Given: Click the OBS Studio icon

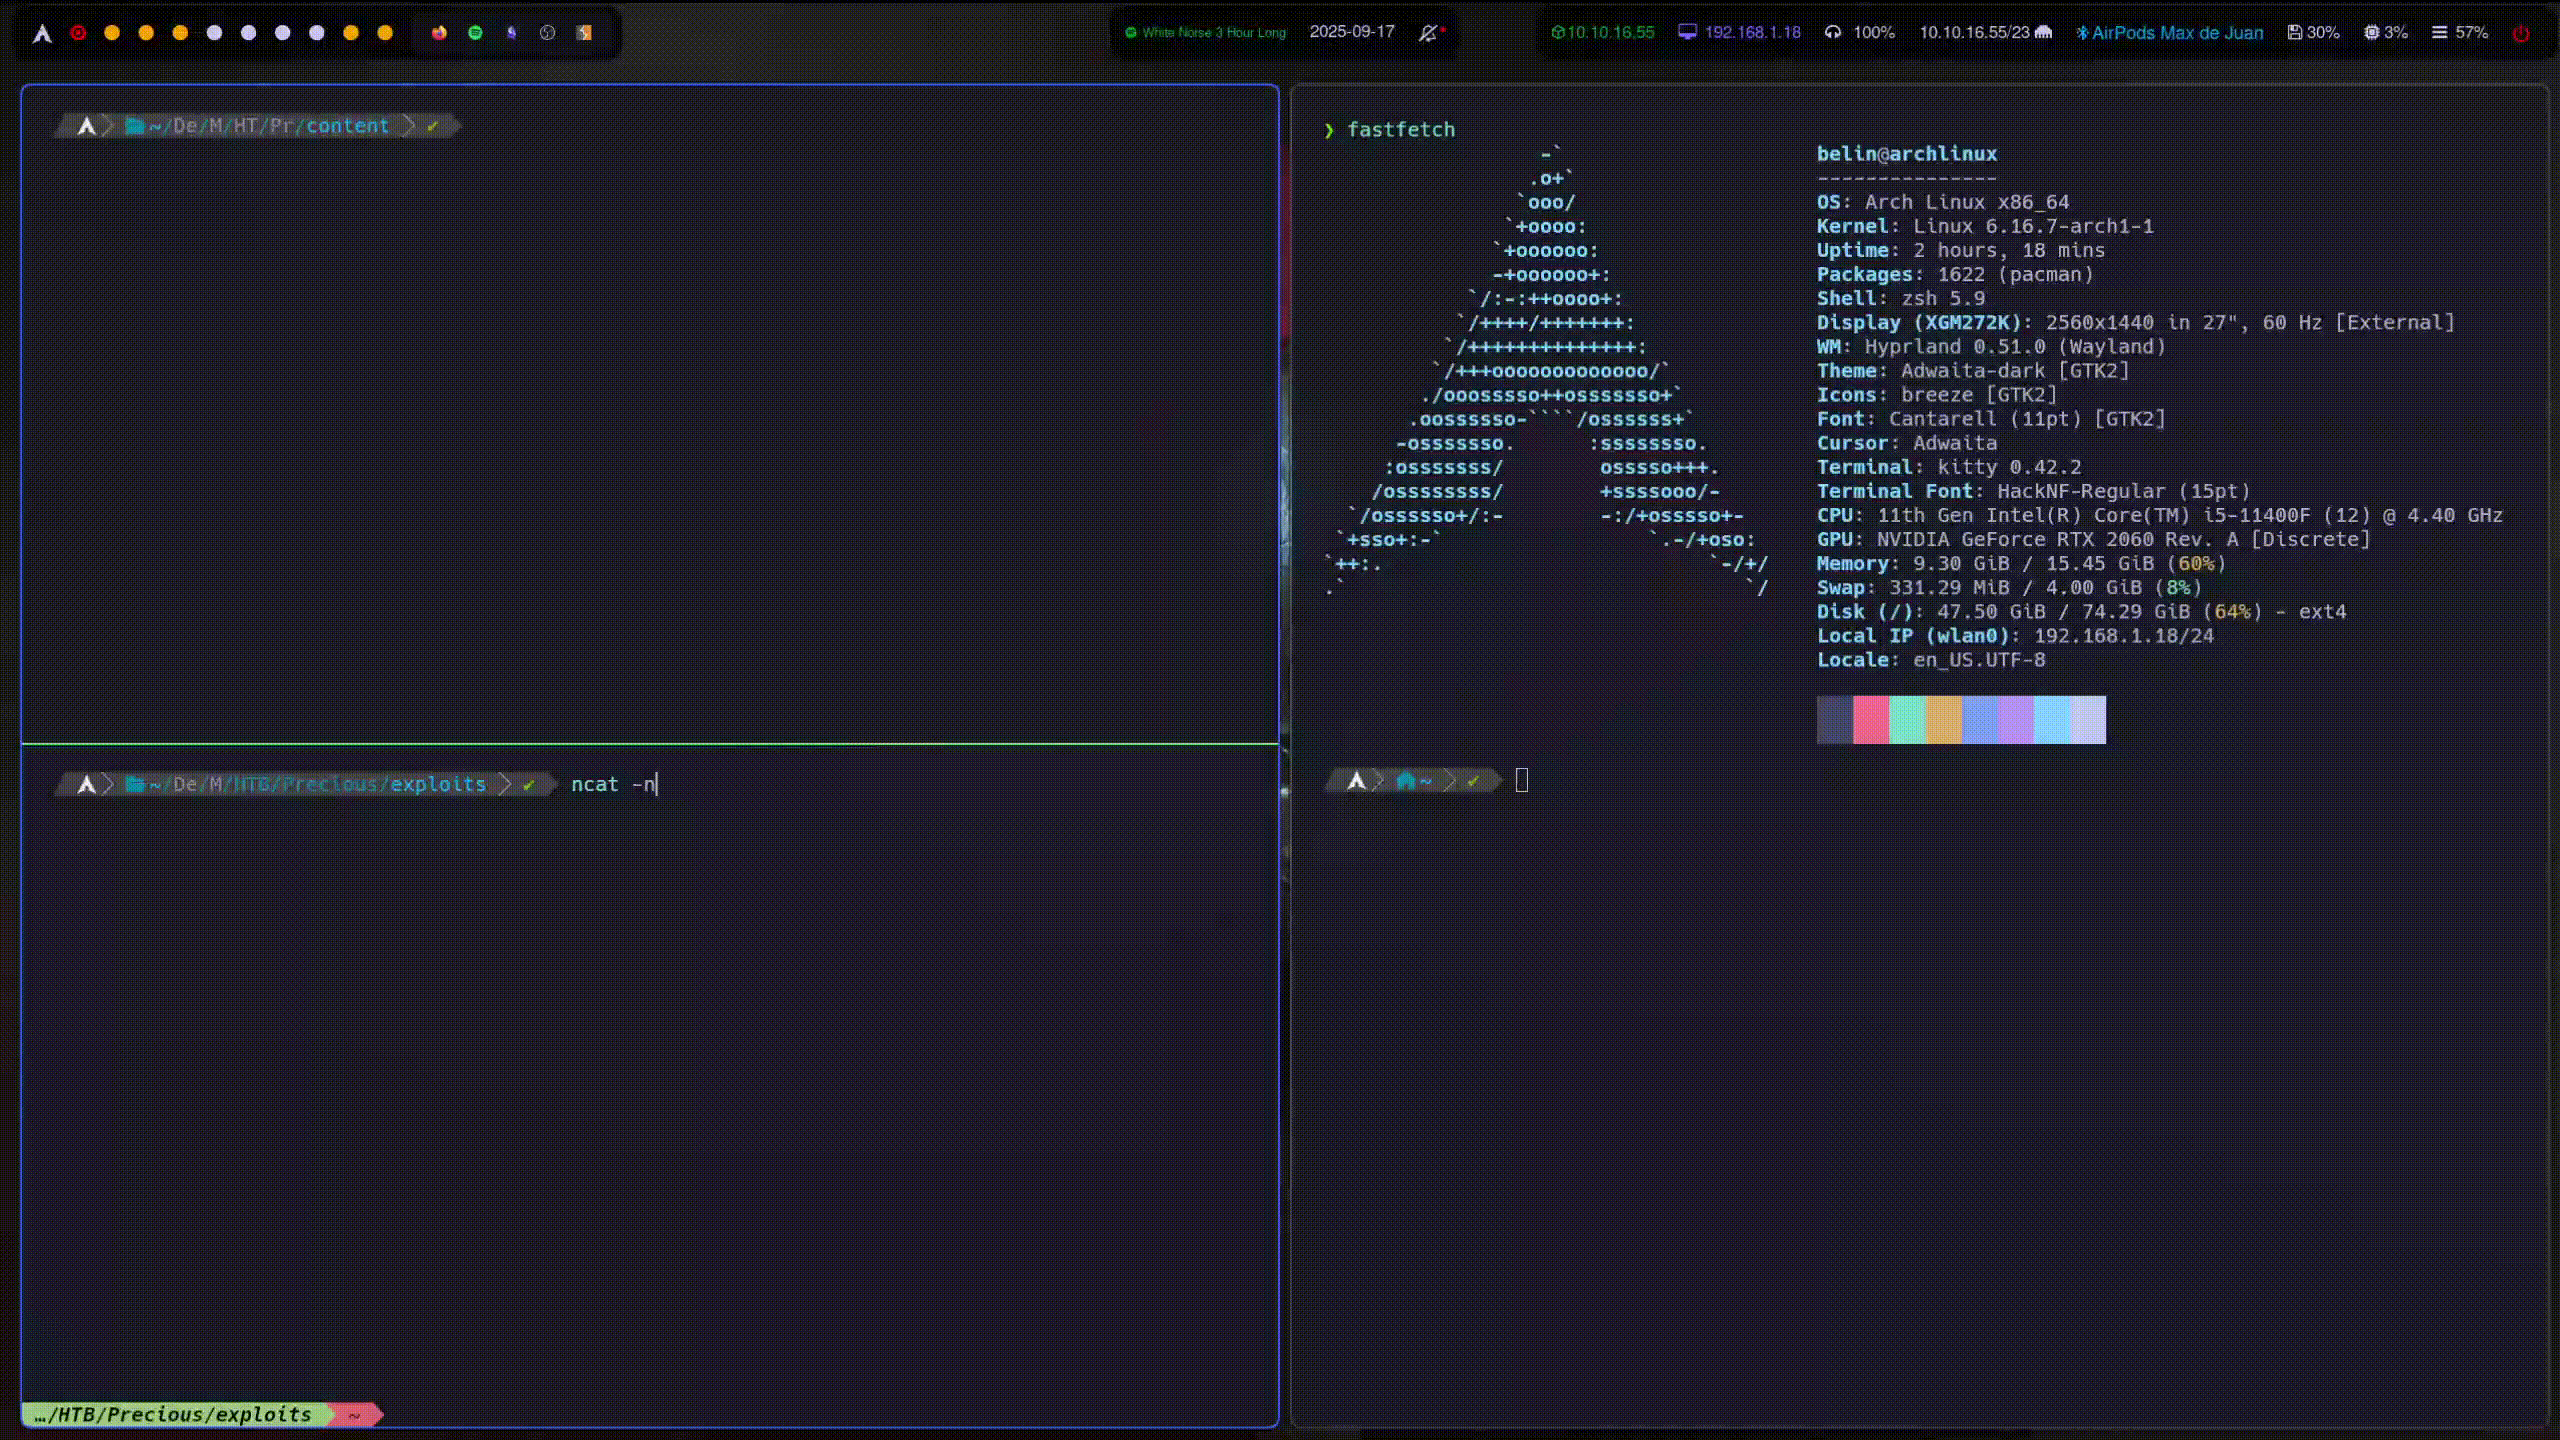Looking at the screenshot, I should coord(547,33).
